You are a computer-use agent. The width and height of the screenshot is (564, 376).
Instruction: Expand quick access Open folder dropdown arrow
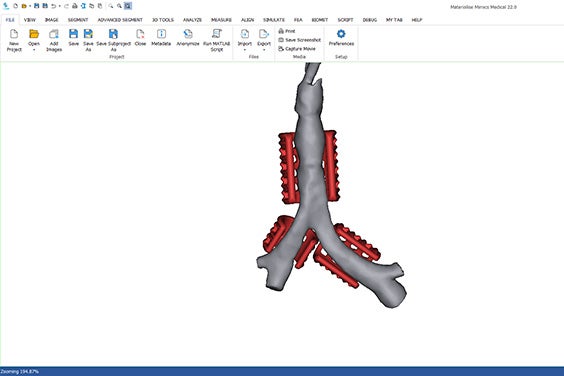[30, 6]
